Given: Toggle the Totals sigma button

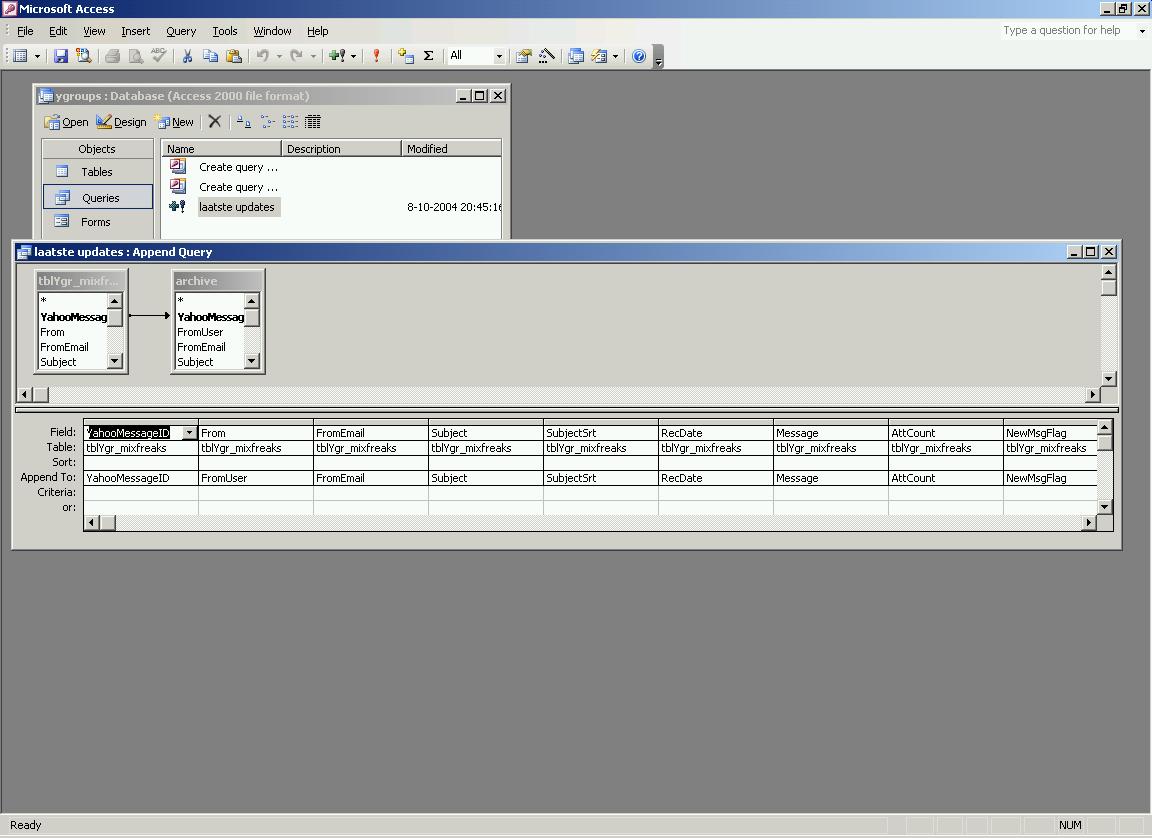Looking at the screenshot, I should pos(428,56).
